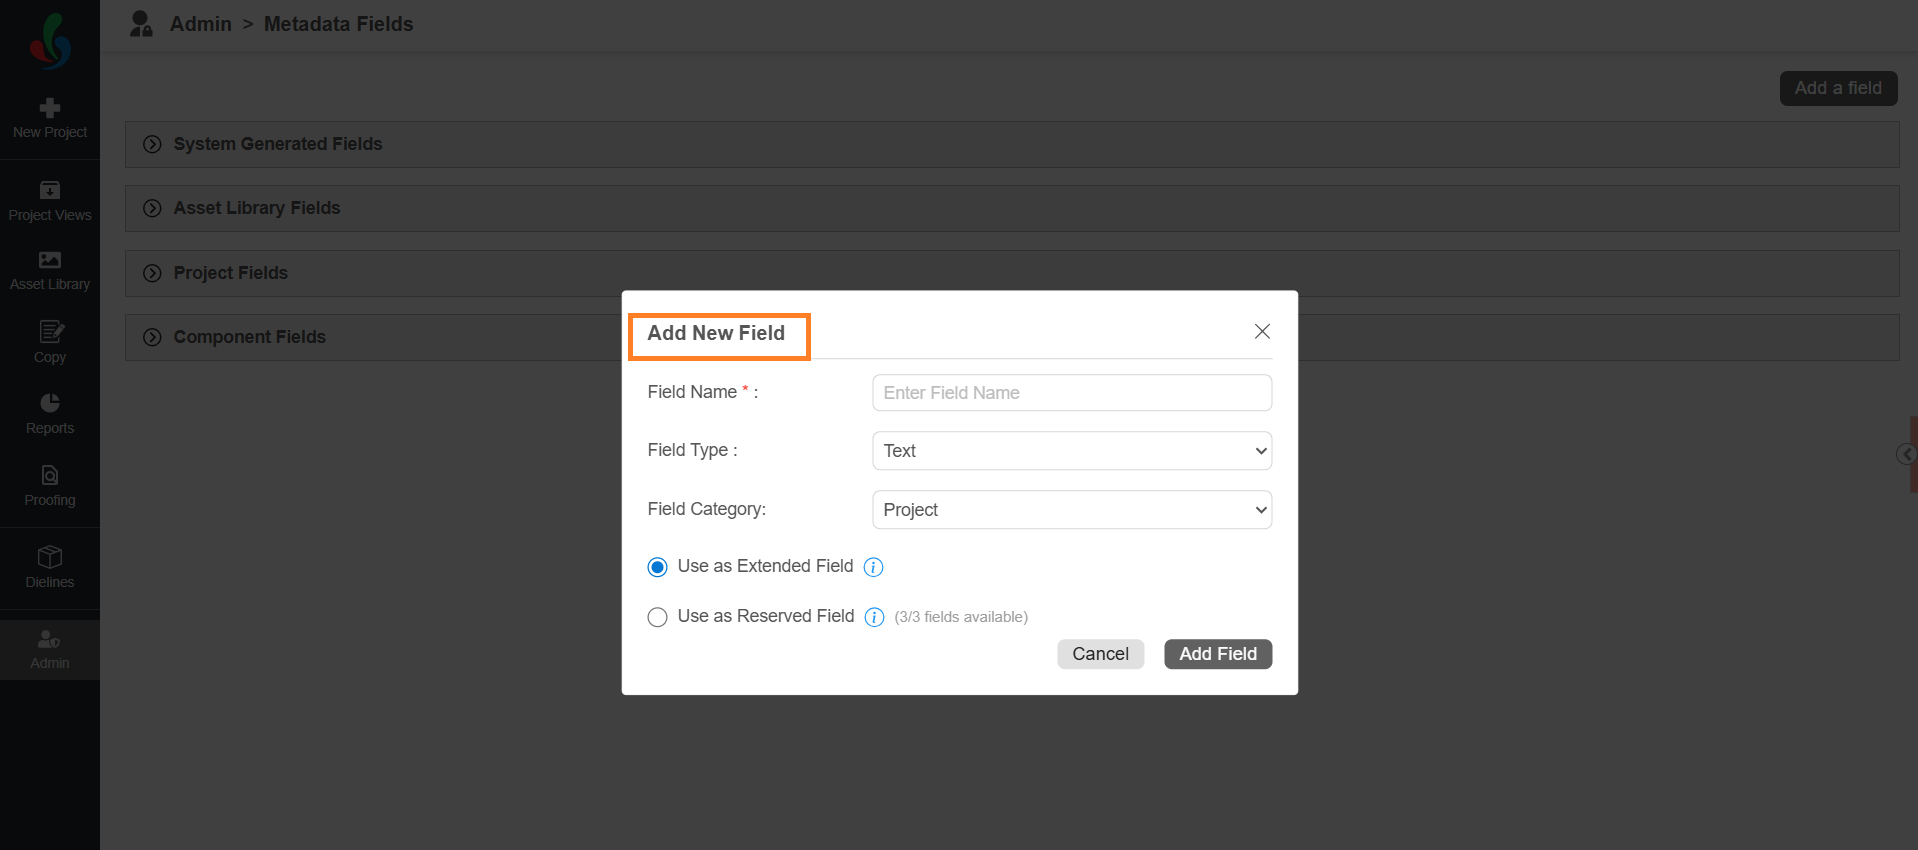Open Reports pie chart icon
1918x850 pixels.
coord(50,403)
